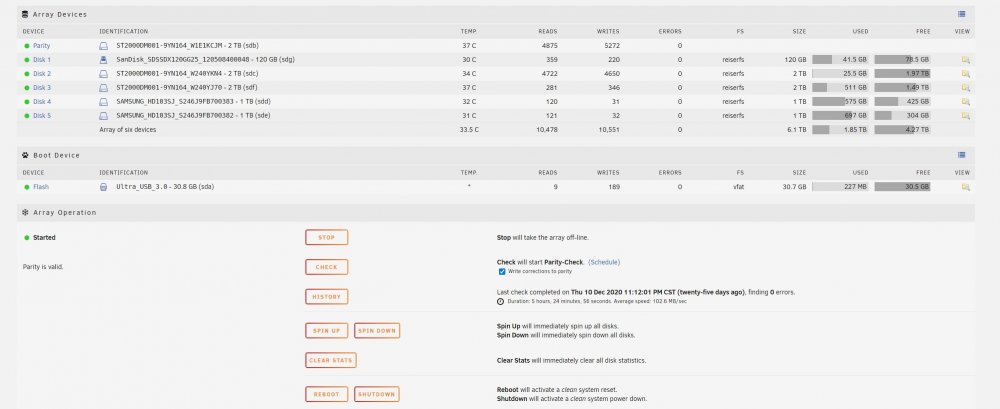Viewport: 1000px width, 409px height.
Task: Open the Disk 1 device link
Action: click(x=42, y=60)
